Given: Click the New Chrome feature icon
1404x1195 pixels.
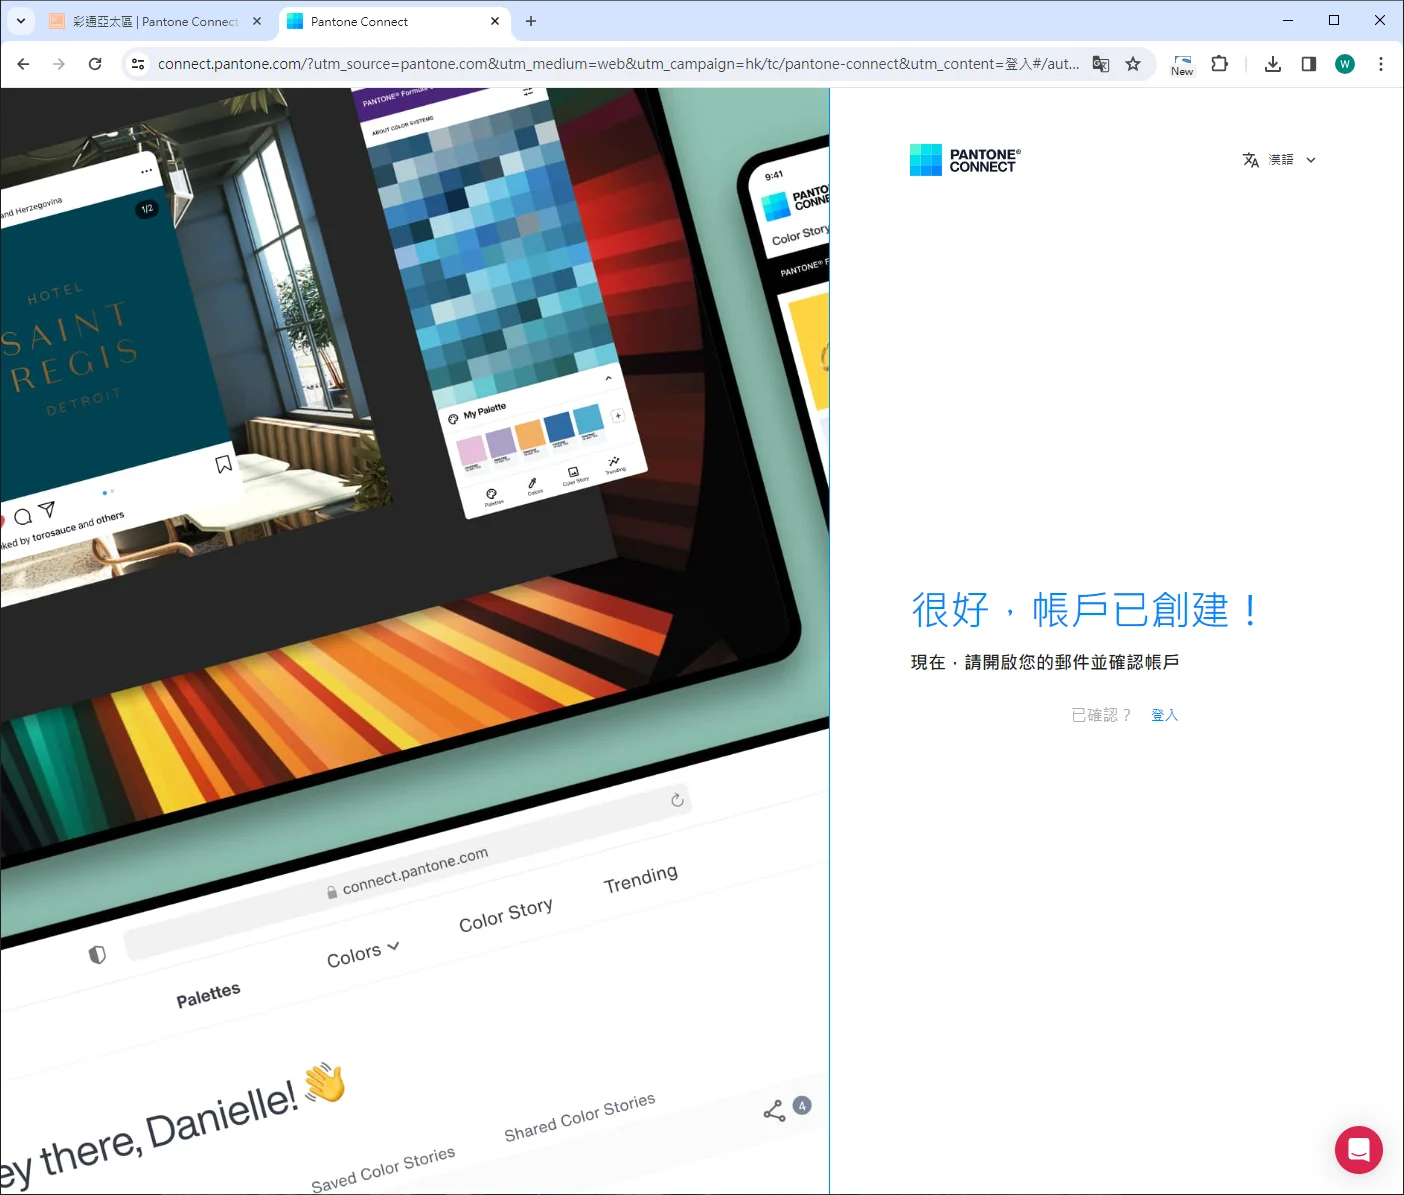Looking at the screenshot, I should 1182,64.
